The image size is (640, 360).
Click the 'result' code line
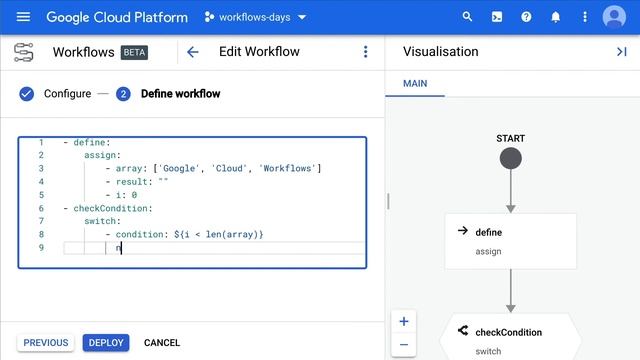tap(137, 182)
